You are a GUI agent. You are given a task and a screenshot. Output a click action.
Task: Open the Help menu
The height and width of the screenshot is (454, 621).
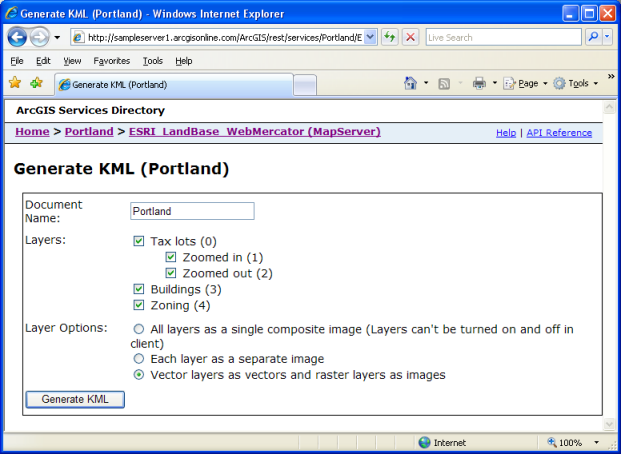[184, 61]
